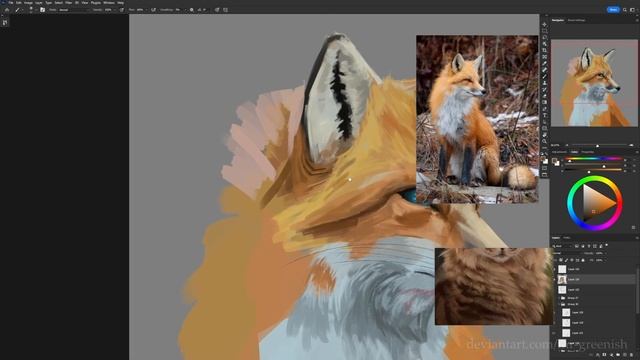Viewport: 640px width, 360px height.
Task: Open the brush settings folder icon
Action: click(x=42, y=10)
